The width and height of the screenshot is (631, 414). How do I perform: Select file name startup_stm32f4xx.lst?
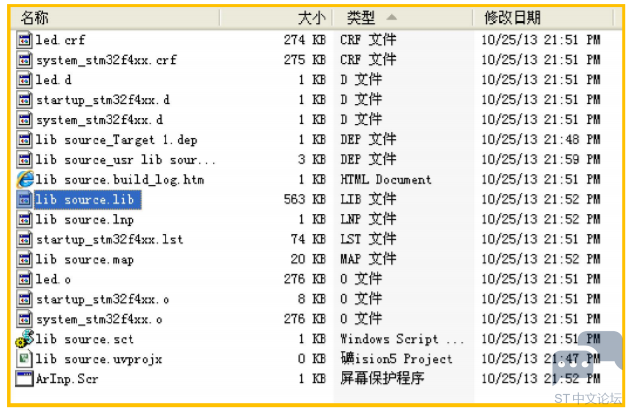pyautogui.click(x=109, y=239)
